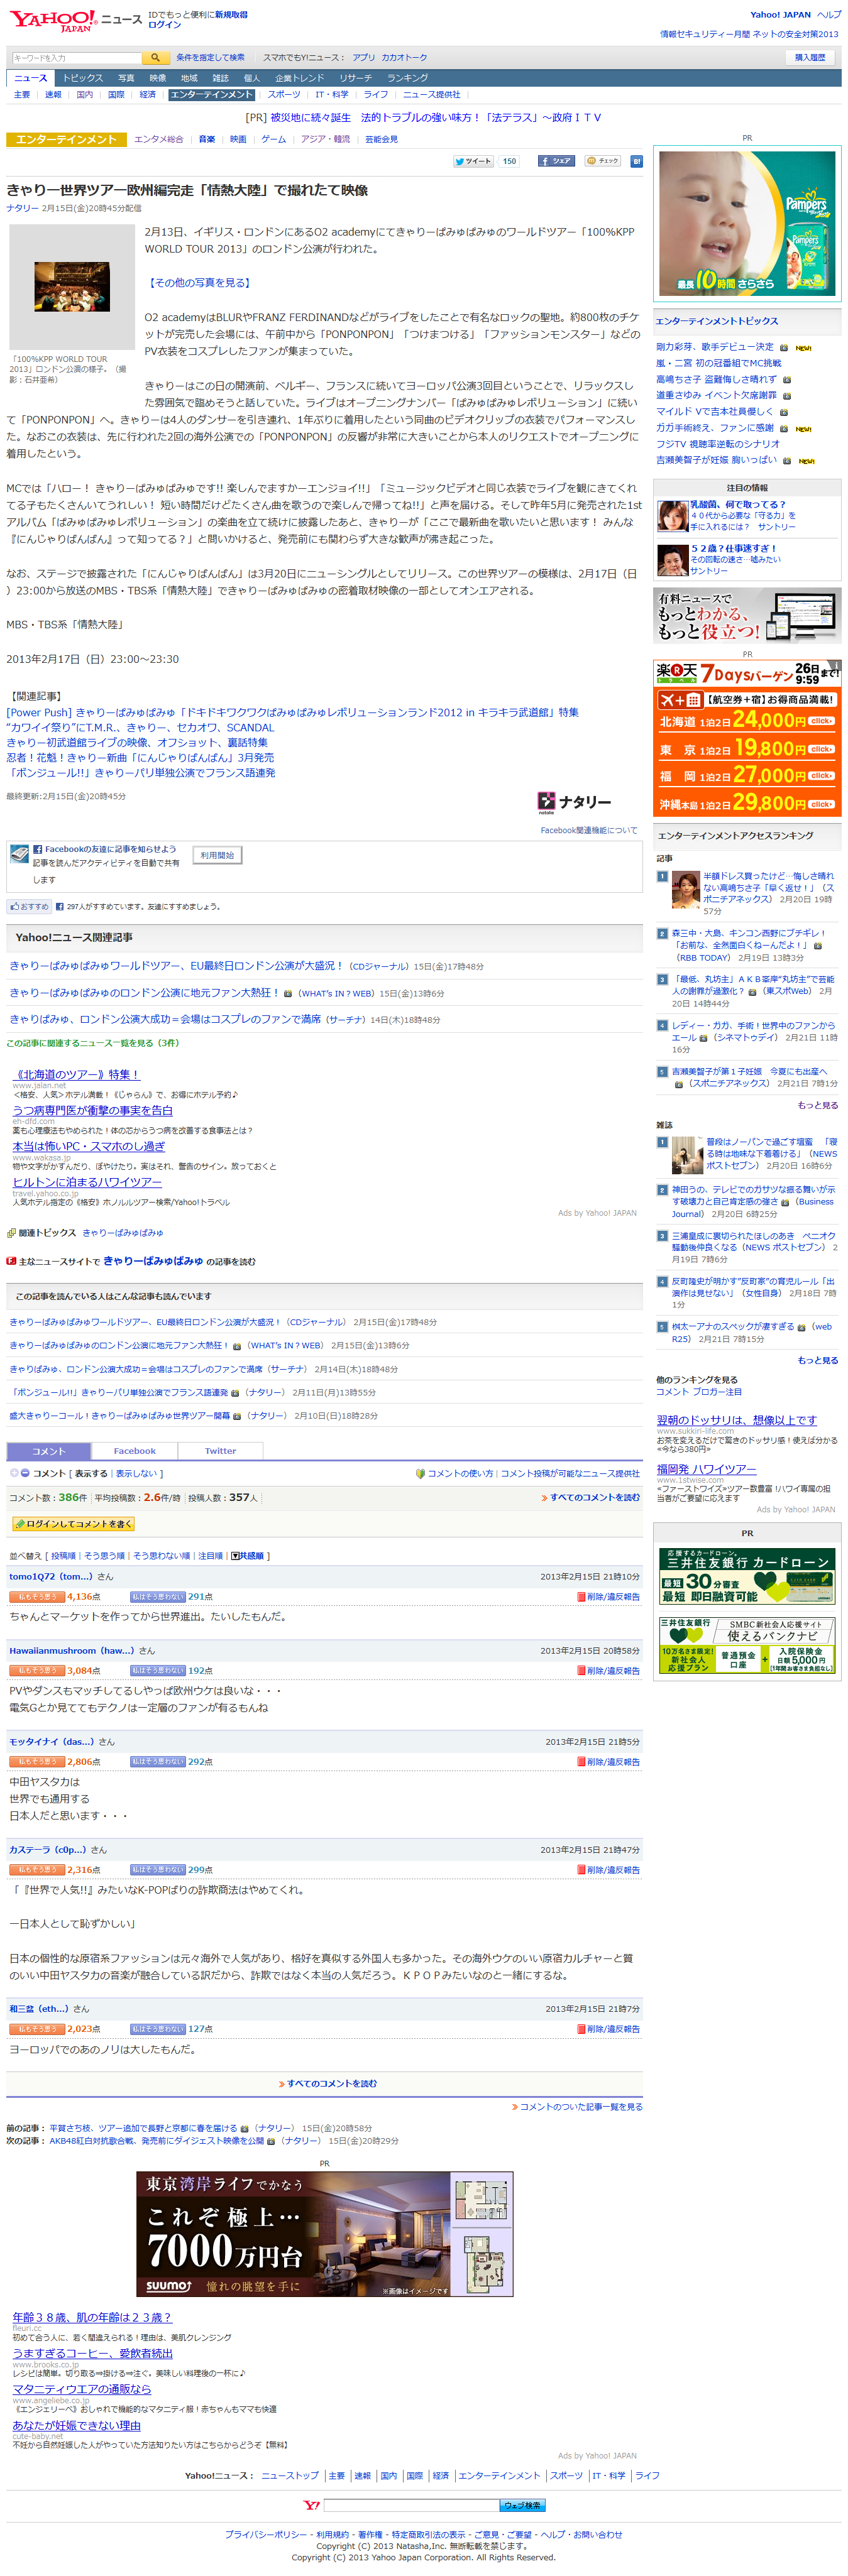Click the footer web search input field

click(x=411, y=2505)
